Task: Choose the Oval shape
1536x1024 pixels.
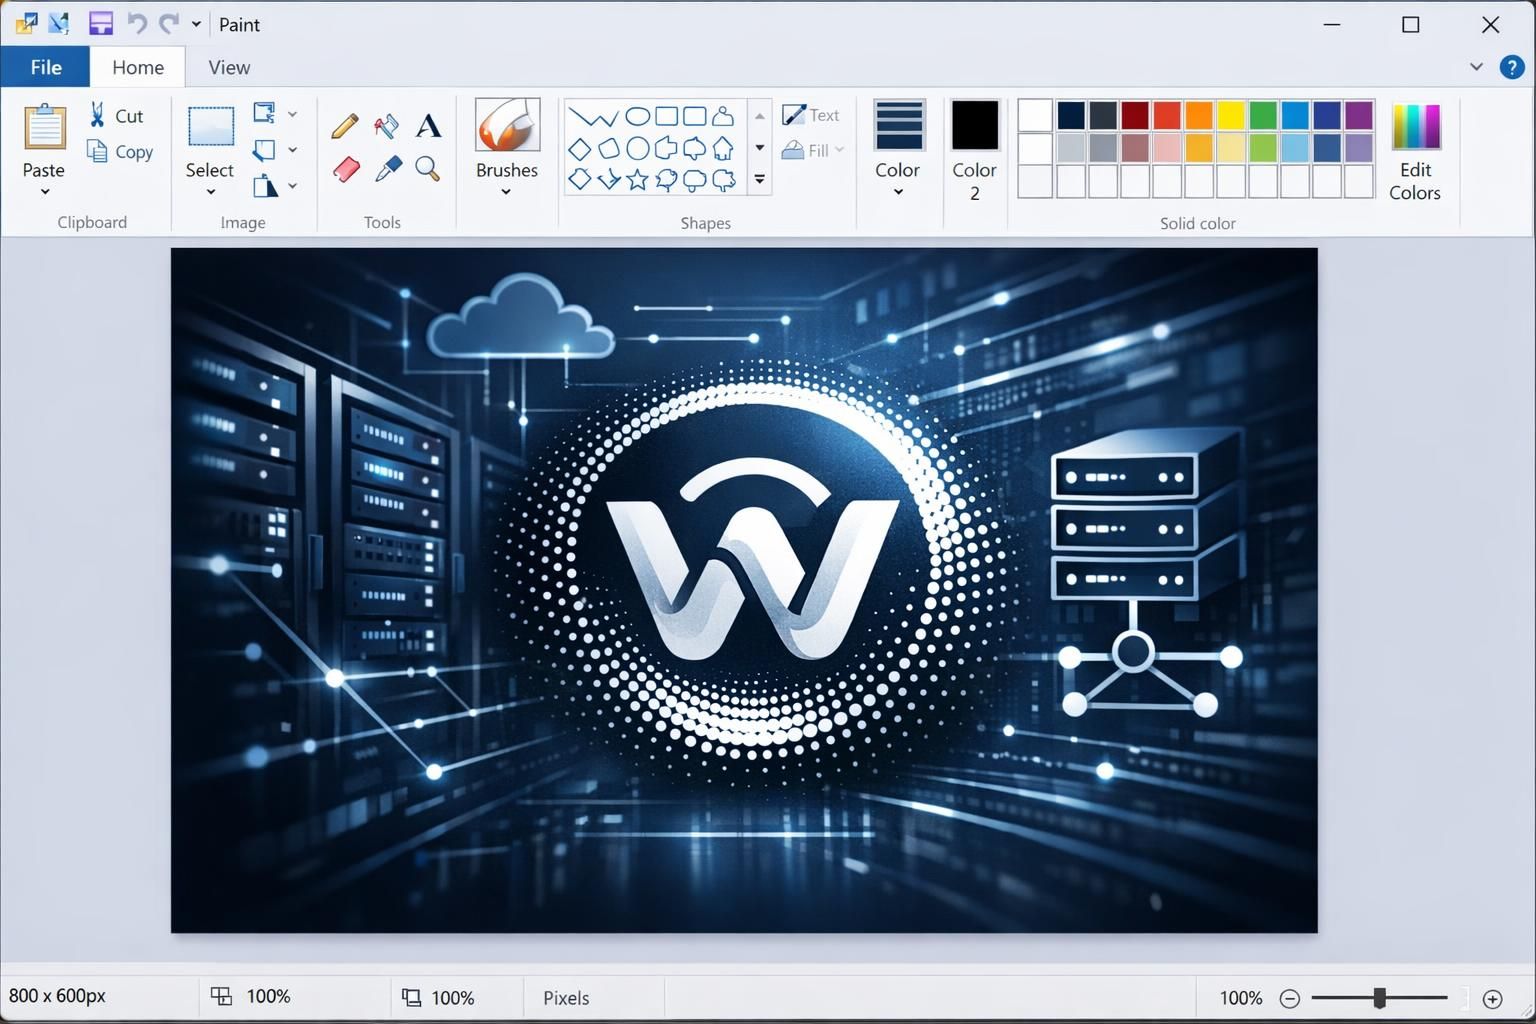Action: [x=637, y=116]
